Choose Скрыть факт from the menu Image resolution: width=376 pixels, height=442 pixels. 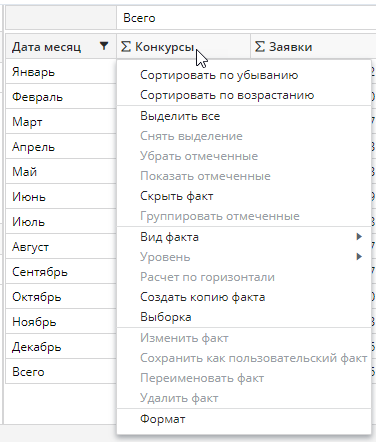[244, 196]
